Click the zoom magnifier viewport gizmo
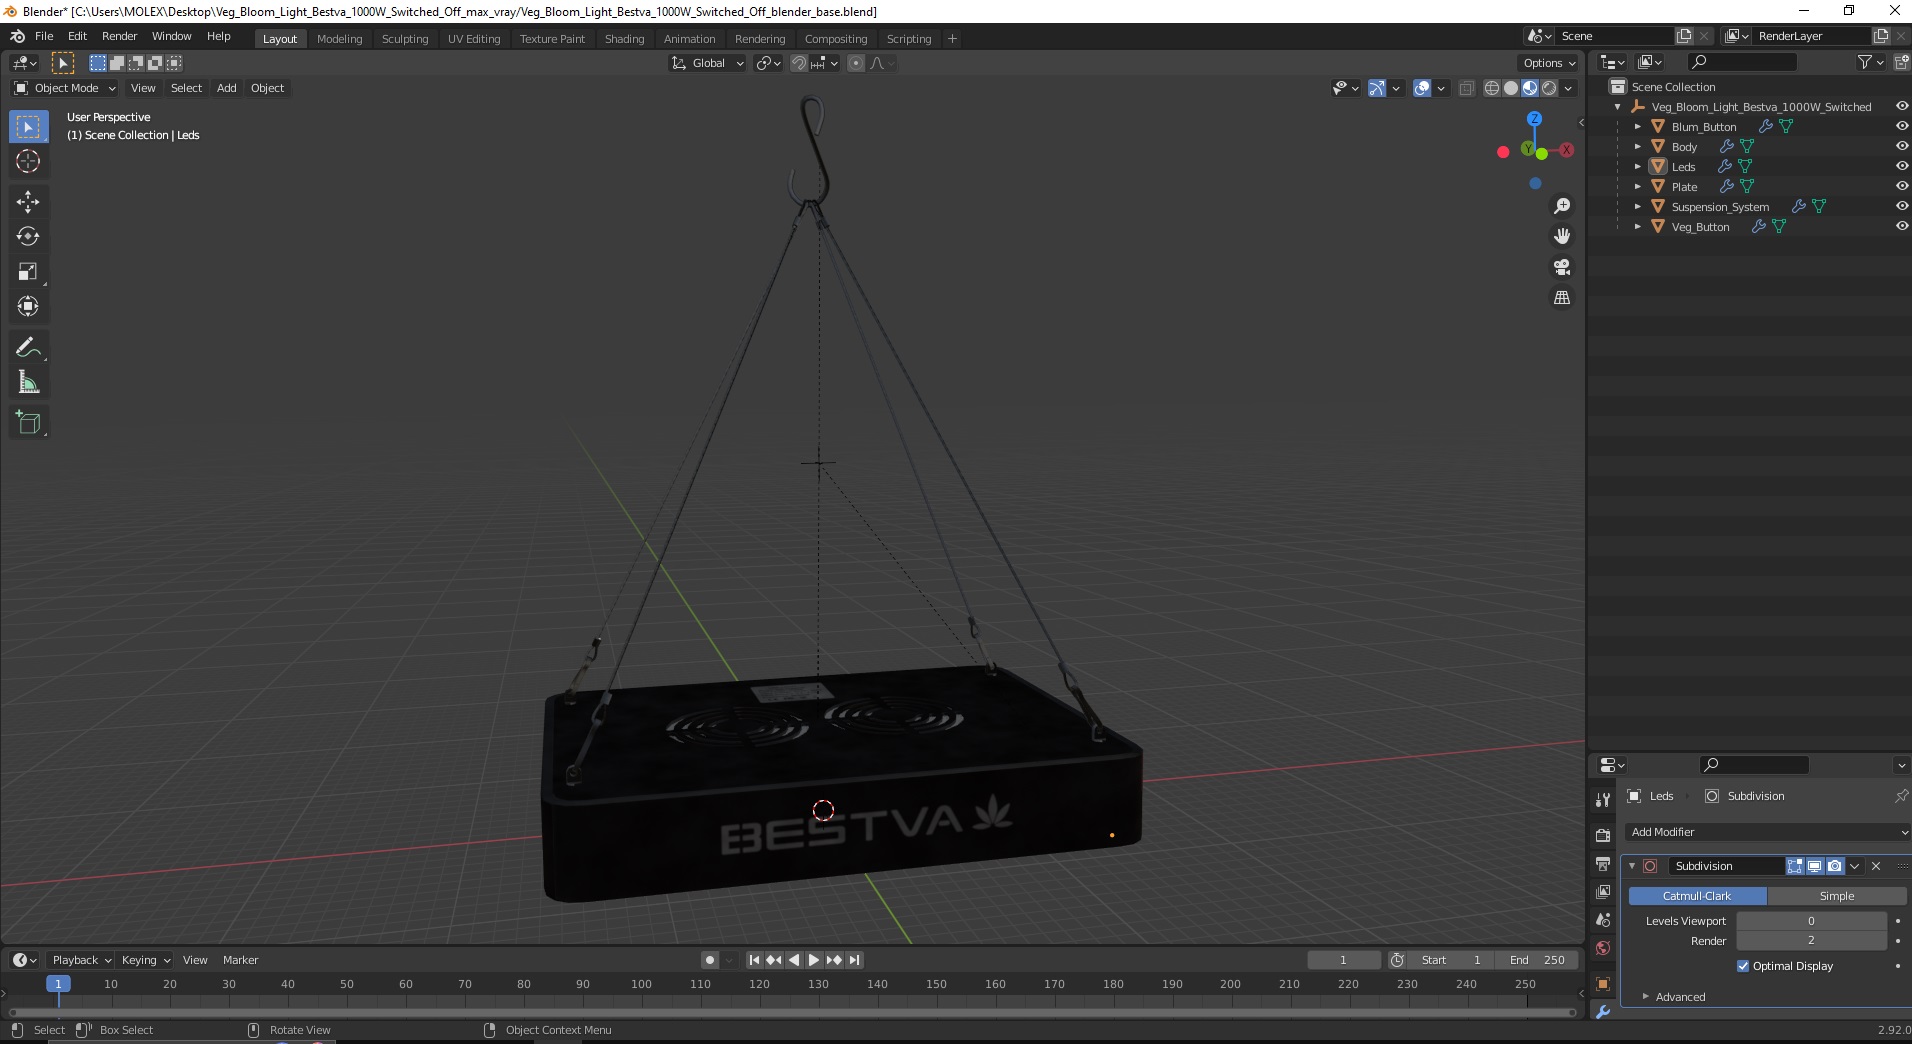Image resolution: width=1912 pixels, height=1044 pixels. tap(1562, 206)
